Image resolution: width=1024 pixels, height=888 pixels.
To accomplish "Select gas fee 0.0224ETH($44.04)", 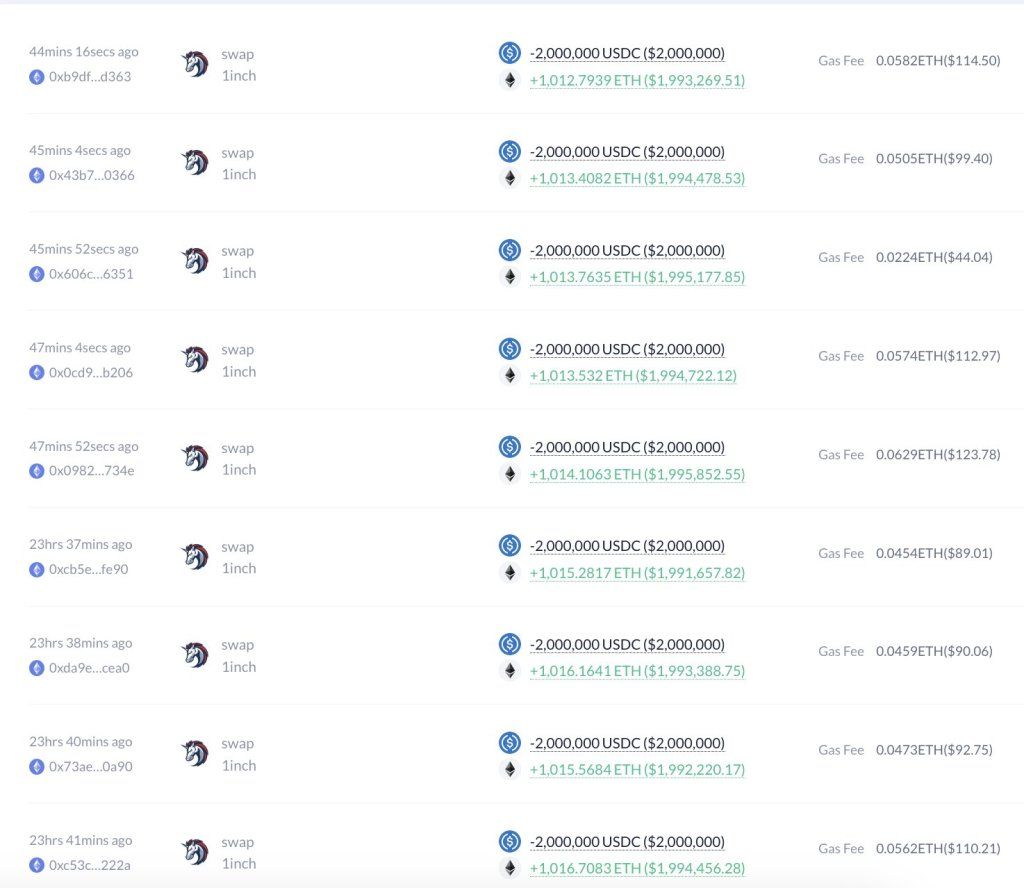I will click(x=935, y=257).
